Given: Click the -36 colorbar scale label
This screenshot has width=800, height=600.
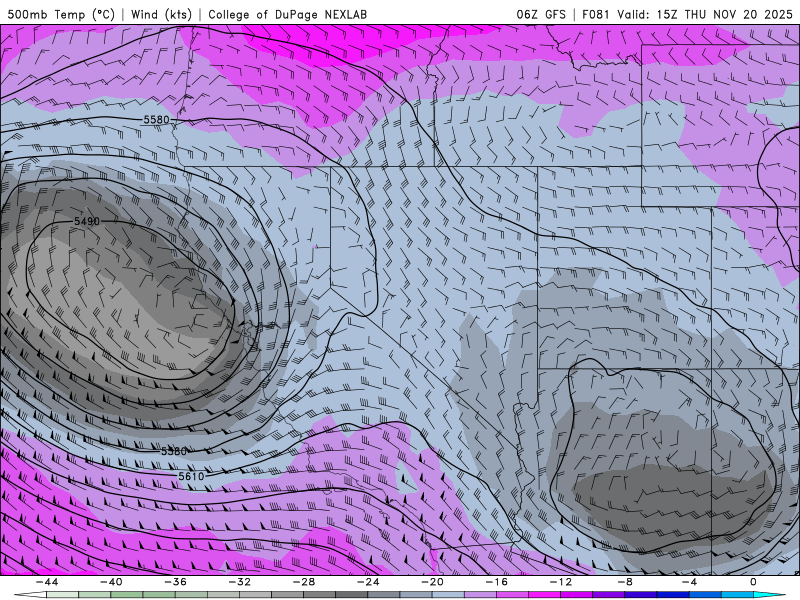Looking at the screenshot, I should [x=175, y=582].
